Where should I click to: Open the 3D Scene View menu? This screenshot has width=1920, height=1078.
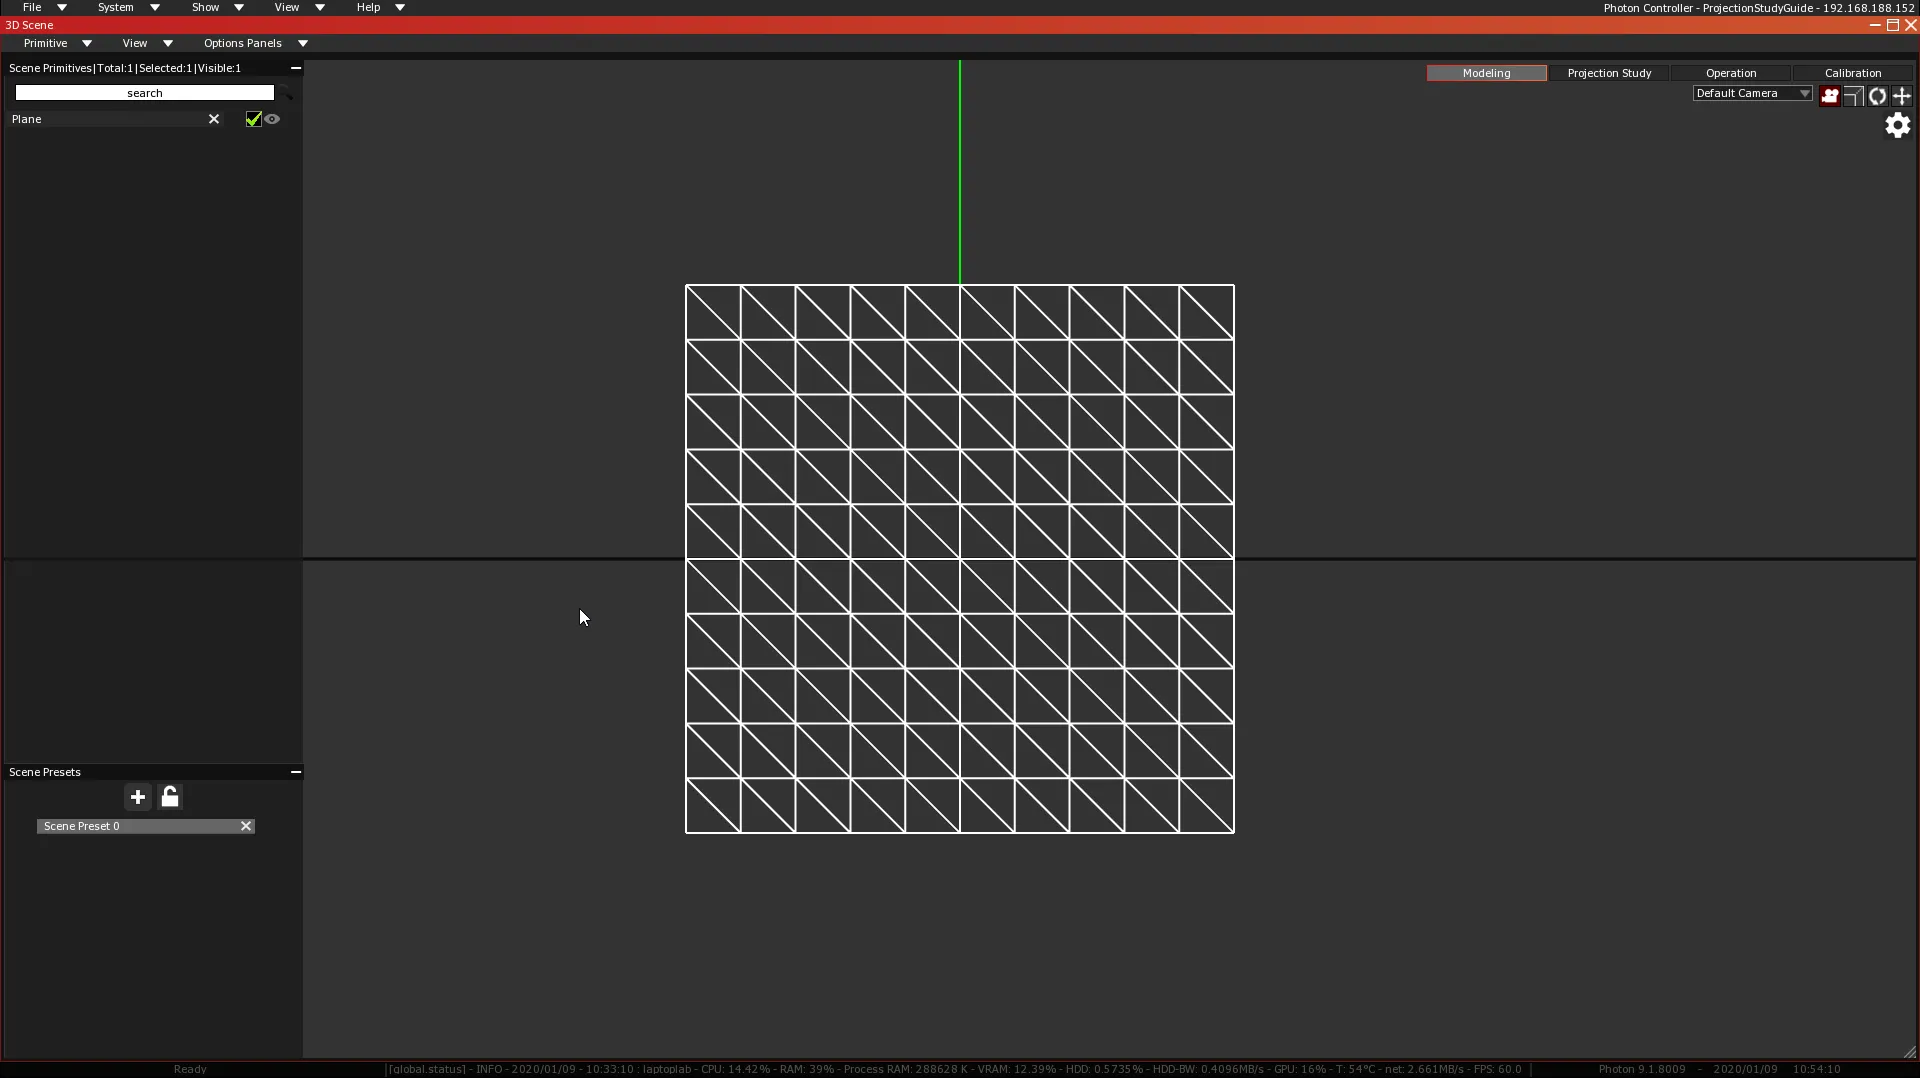point(147,43)
